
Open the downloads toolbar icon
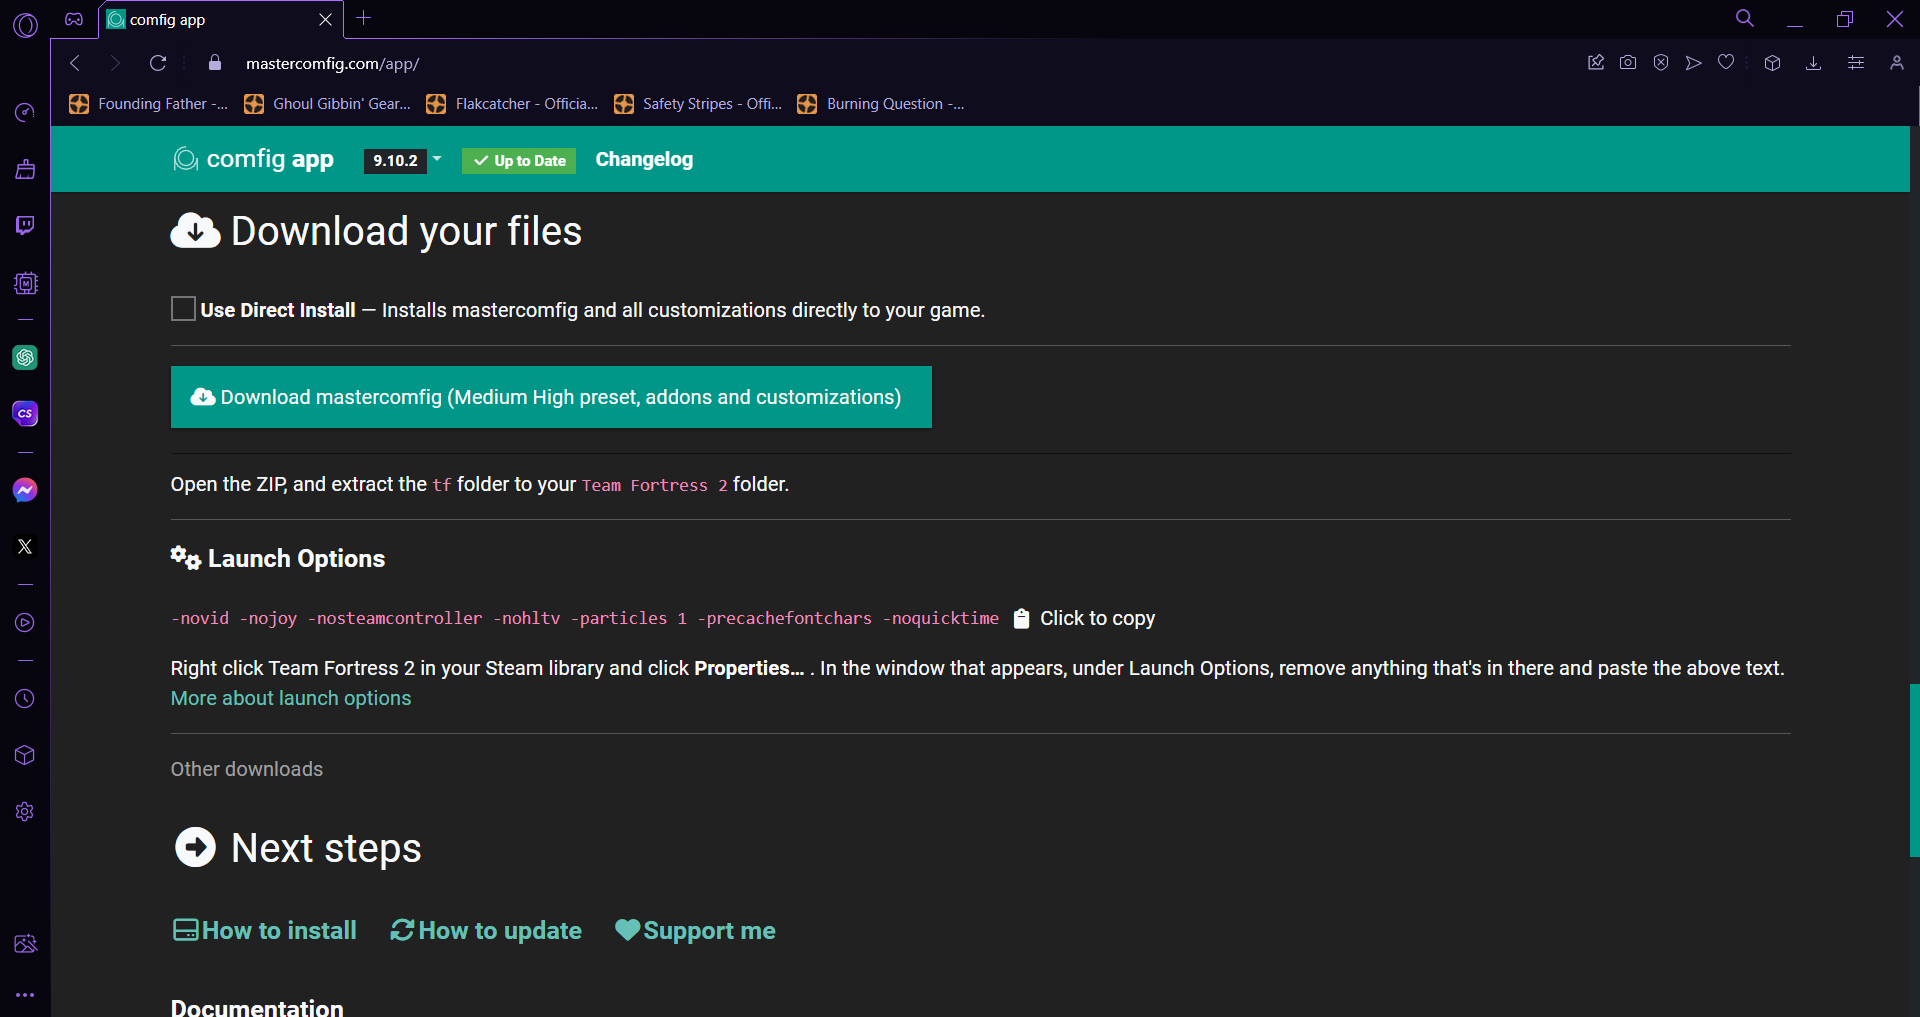(x=1813, y=63)
